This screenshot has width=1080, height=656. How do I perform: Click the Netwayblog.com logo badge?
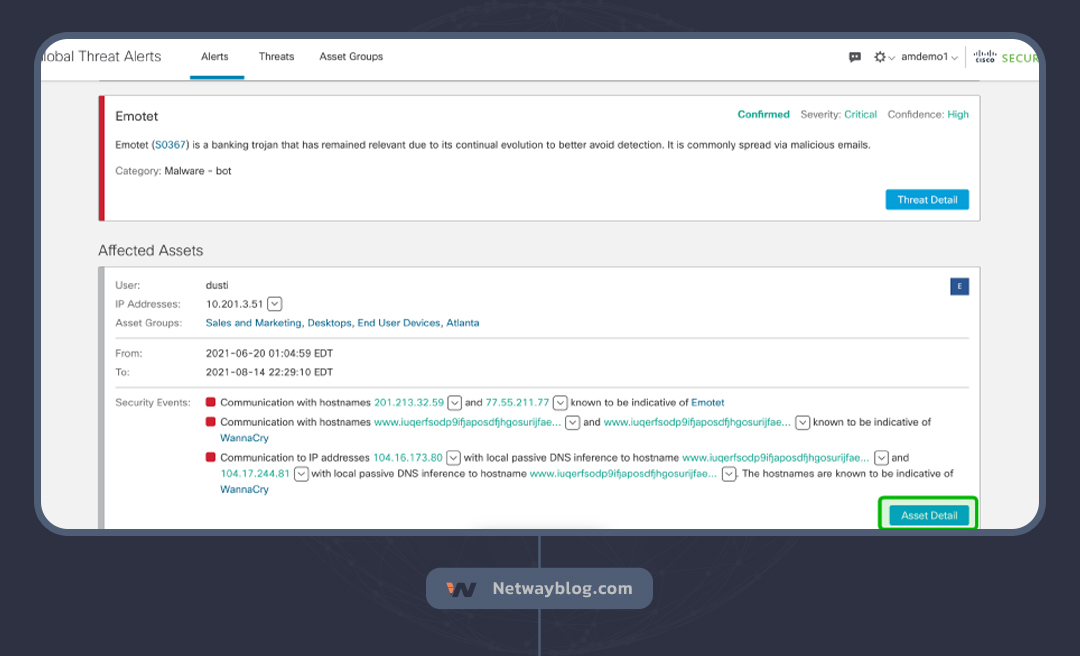(539, 589)
